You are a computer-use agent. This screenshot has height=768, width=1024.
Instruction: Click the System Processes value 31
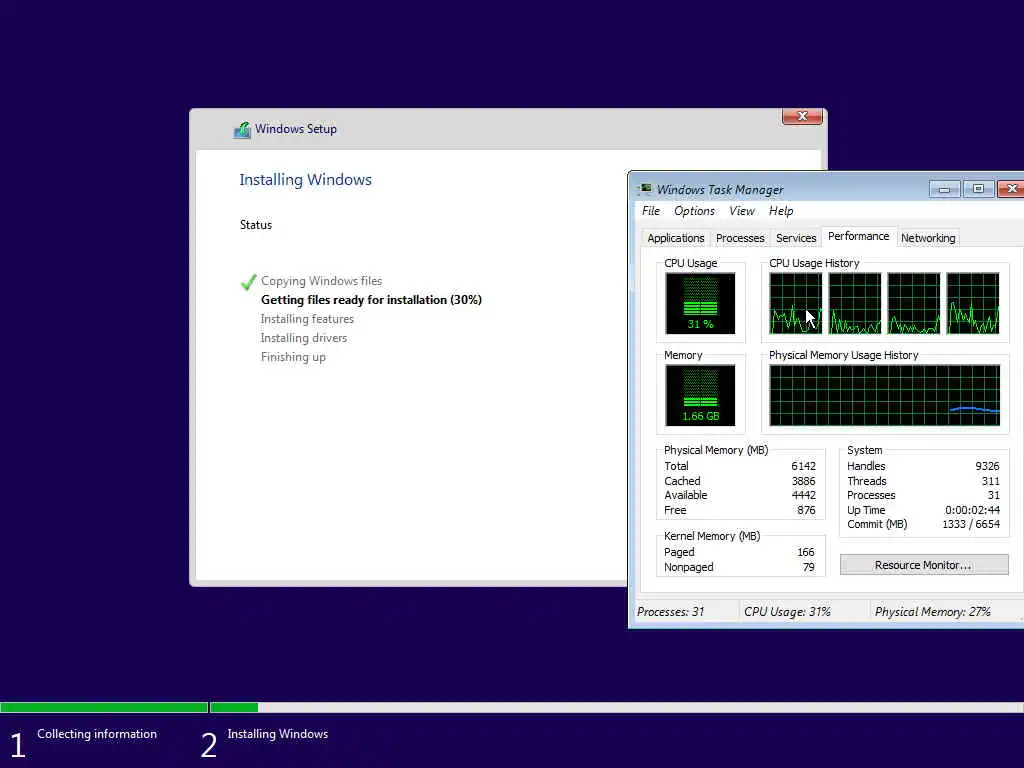993,496
